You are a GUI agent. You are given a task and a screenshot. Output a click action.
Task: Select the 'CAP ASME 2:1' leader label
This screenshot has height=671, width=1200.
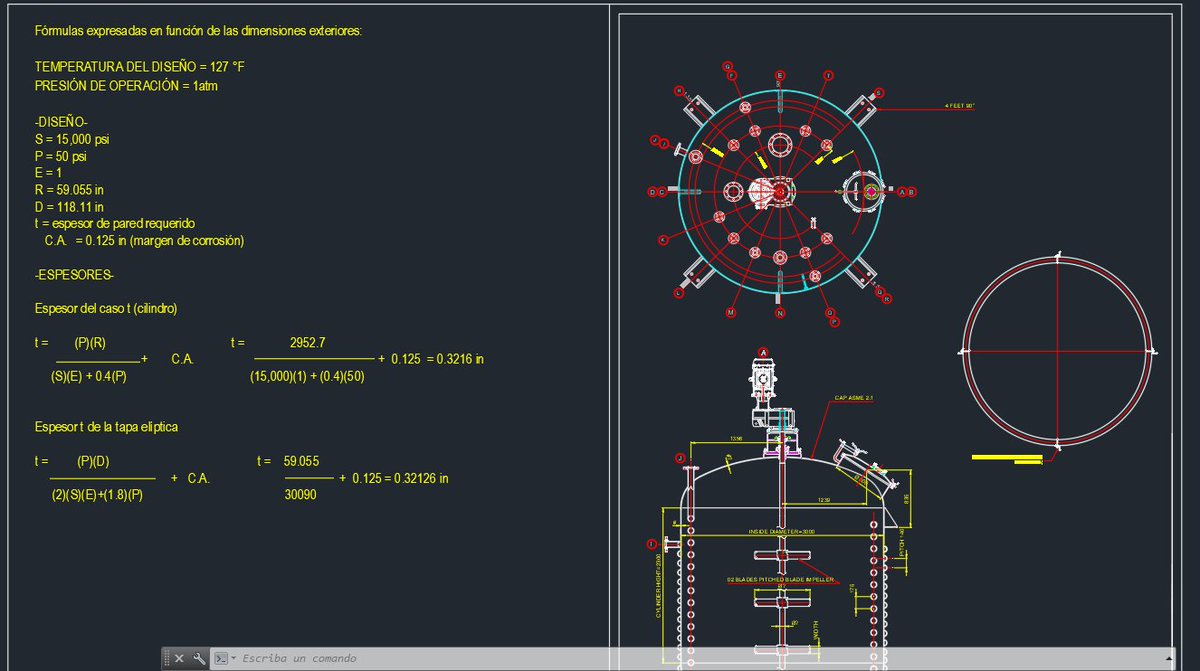tap(855, 398)
